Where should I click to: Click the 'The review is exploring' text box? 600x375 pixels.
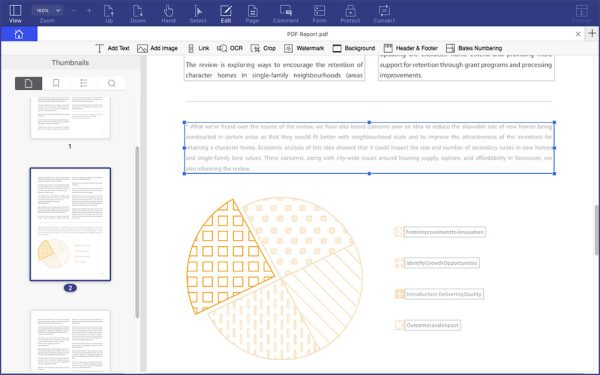click(274, 69)
